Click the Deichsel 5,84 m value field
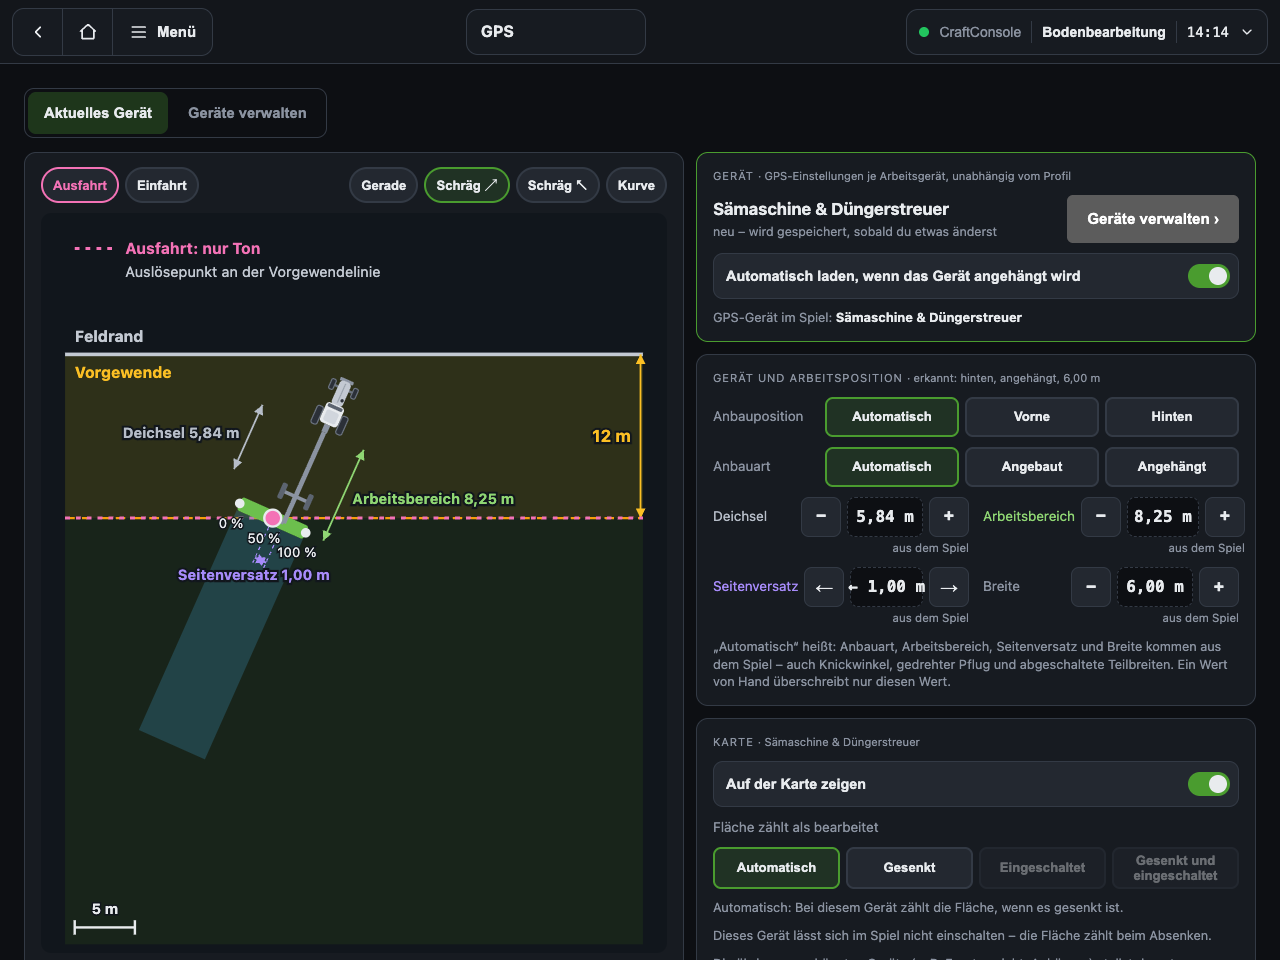 [885, 517]
